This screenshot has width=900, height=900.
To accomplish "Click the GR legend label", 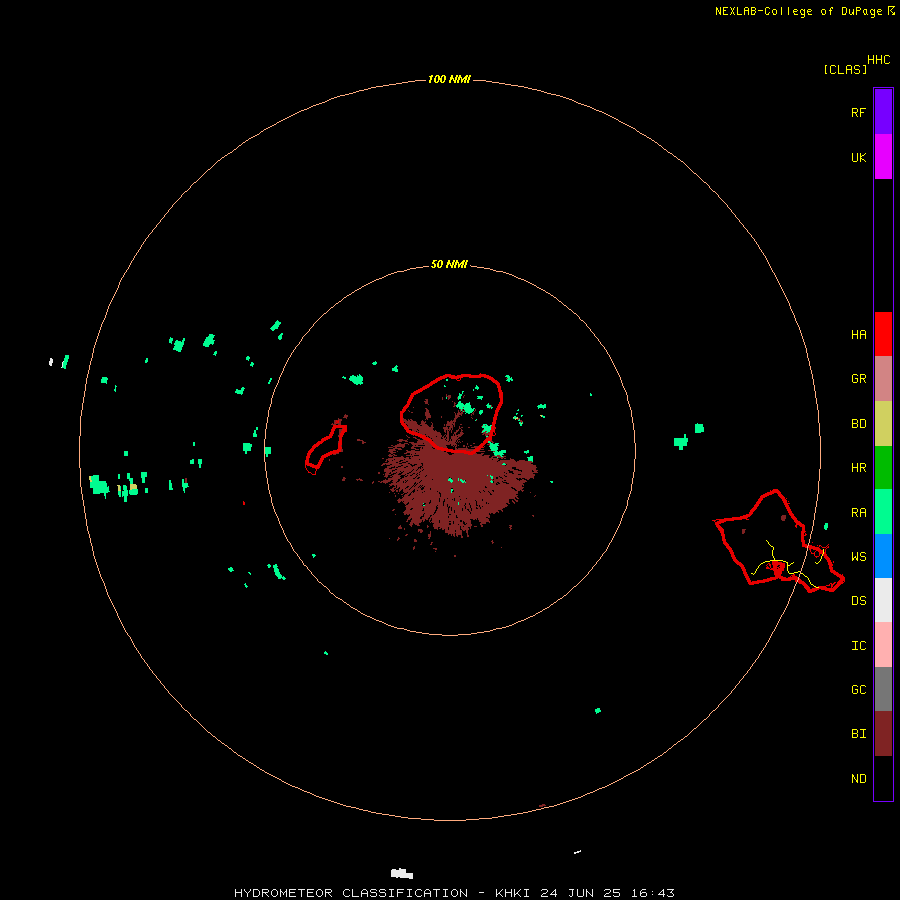I will click(x=858, y=379).
